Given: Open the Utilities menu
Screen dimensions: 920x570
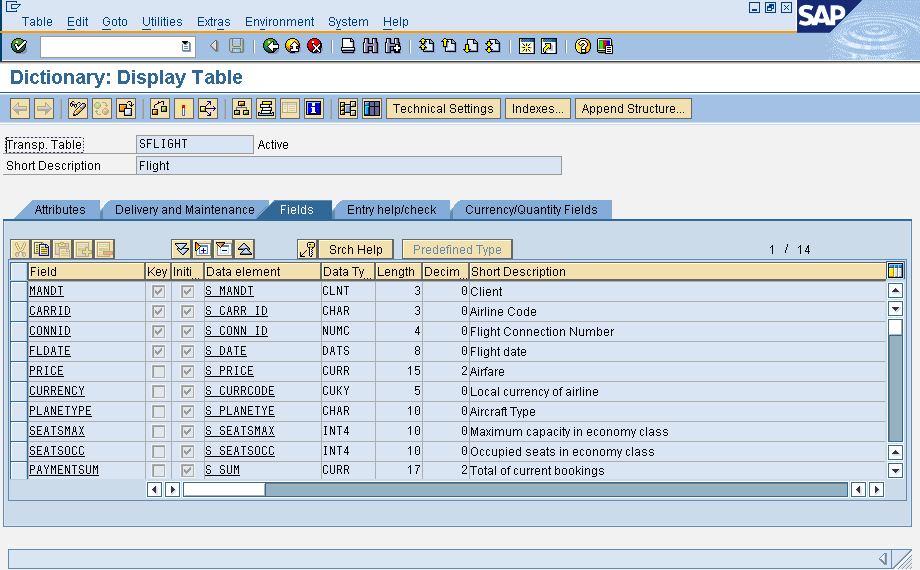Looking at the screenshot, I should click(x=162, y=22).
